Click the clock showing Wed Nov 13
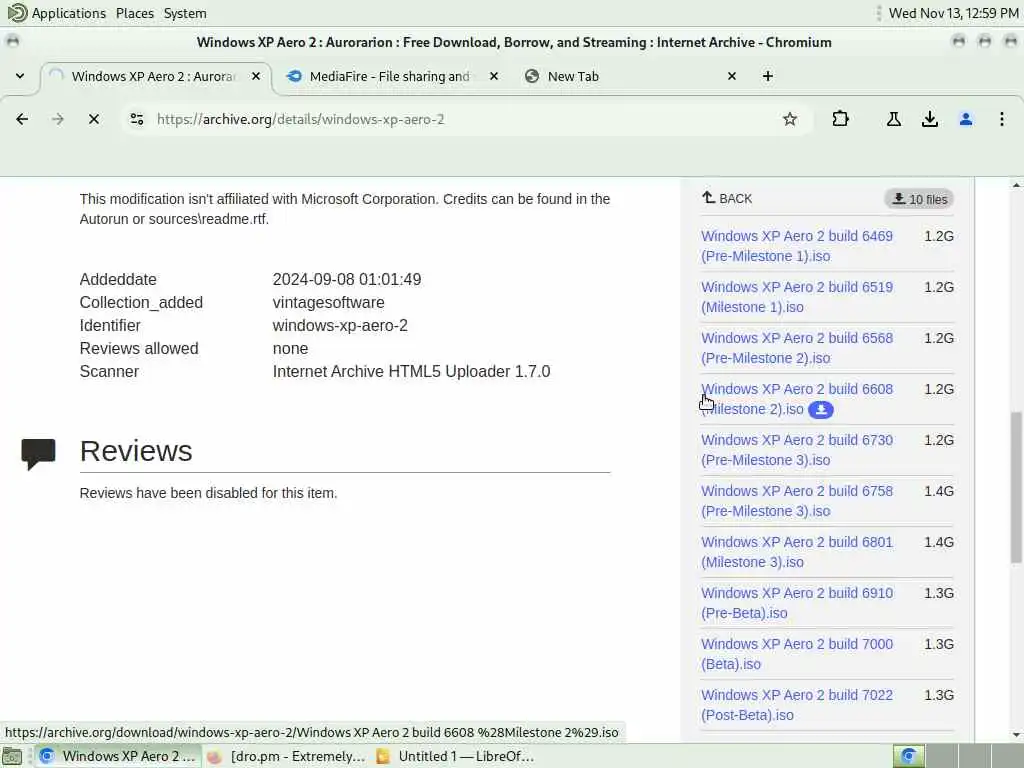1024x768 pixels. (x=953, y=13)
